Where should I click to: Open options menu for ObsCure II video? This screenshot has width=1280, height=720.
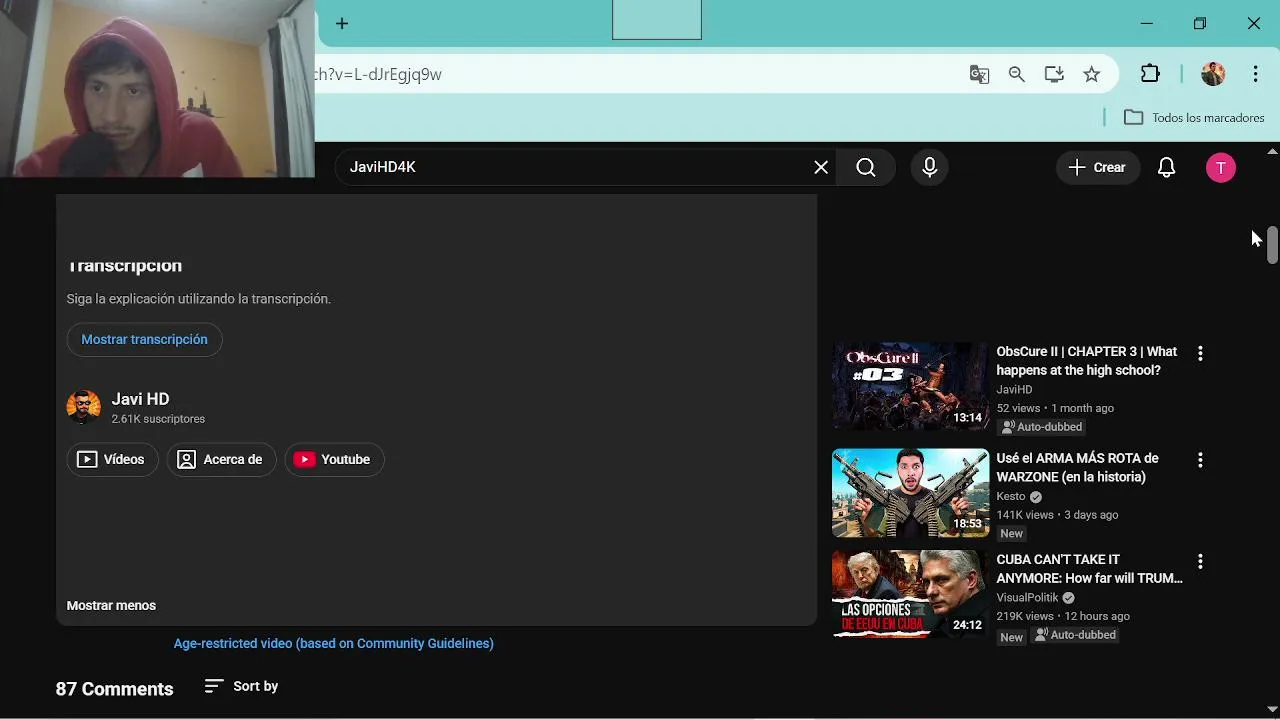coord(1200,353)
